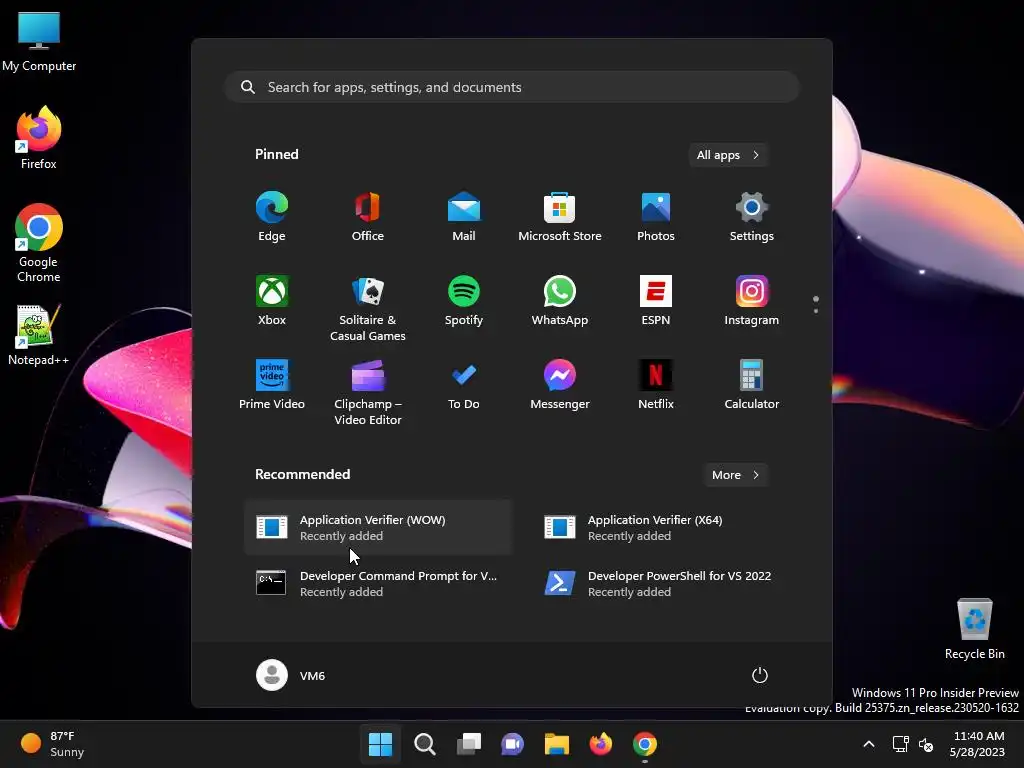Screen dimensions: 1024x768
Task: Open Clipchamp Video Editor
Action: click(x=368, y=393)
